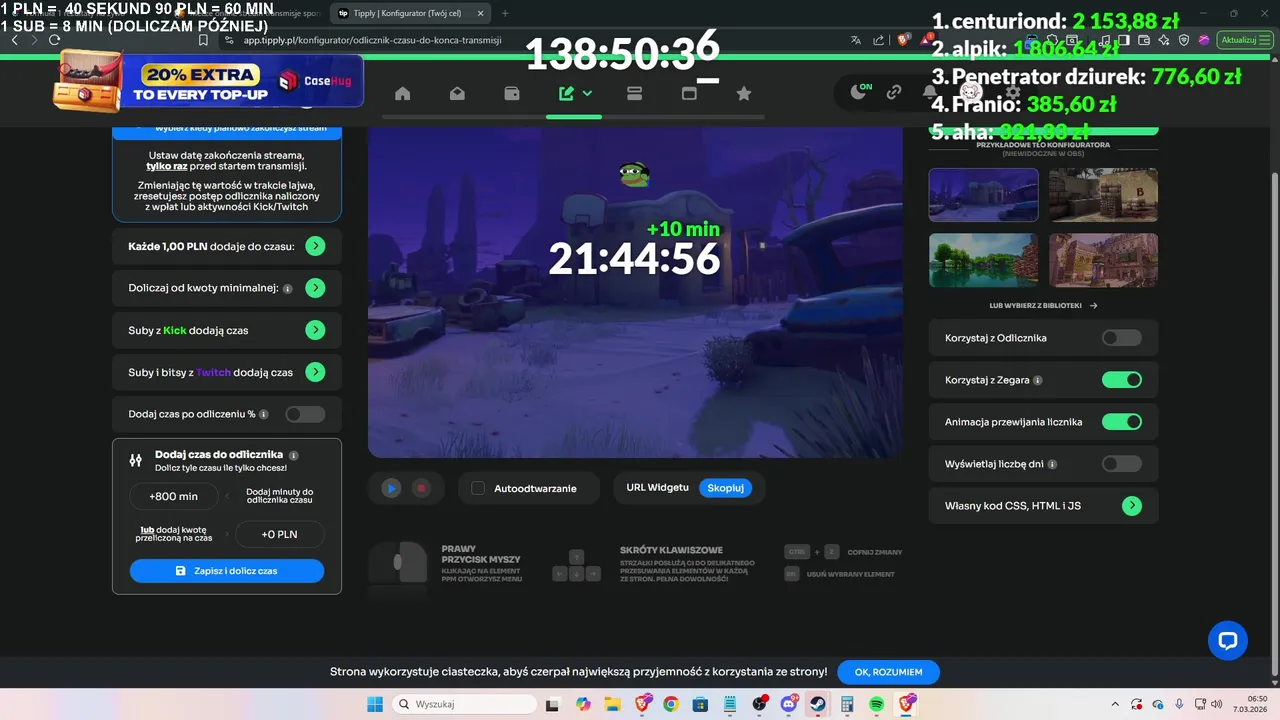Disable Korzystaj z Zegara switch

coord(1121,380)
